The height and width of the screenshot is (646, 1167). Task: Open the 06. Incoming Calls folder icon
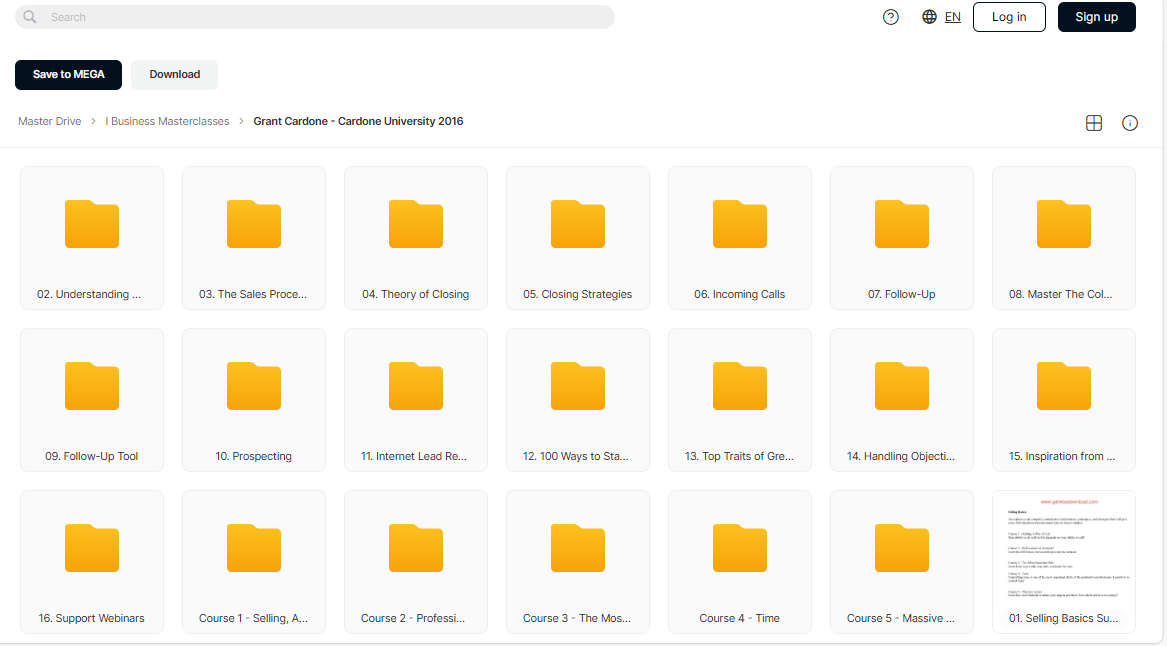click(740, 224)
